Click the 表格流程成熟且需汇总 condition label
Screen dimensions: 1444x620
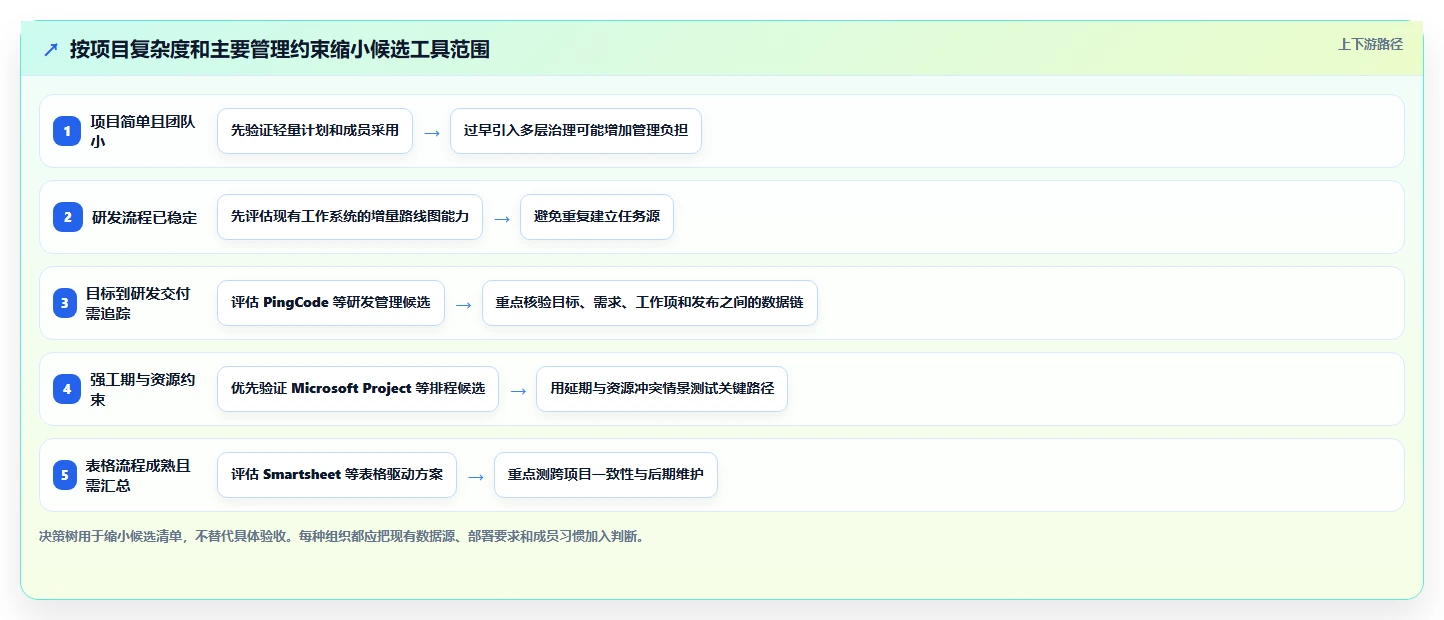pos(138,475)
